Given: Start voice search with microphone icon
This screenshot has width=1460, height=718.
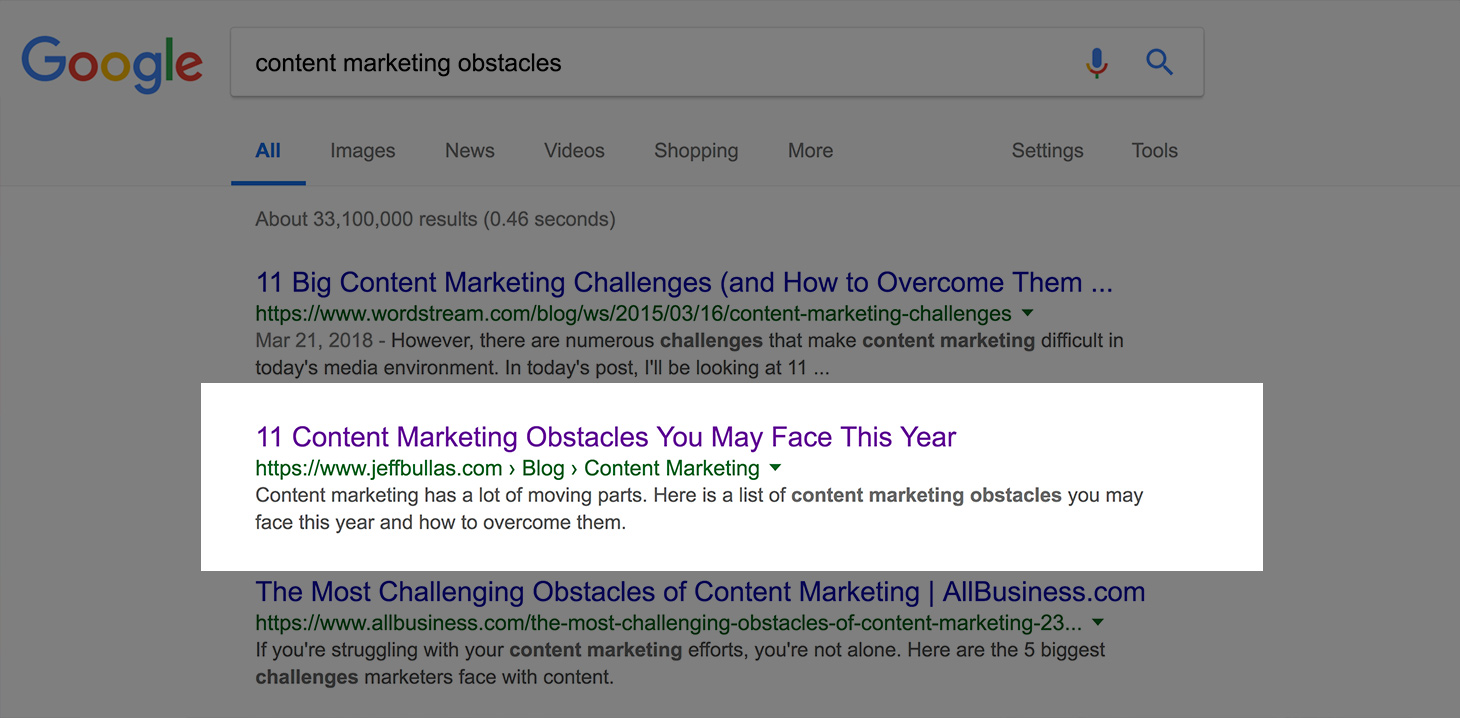Looking at the screenshot, I should pos(1097,63).
